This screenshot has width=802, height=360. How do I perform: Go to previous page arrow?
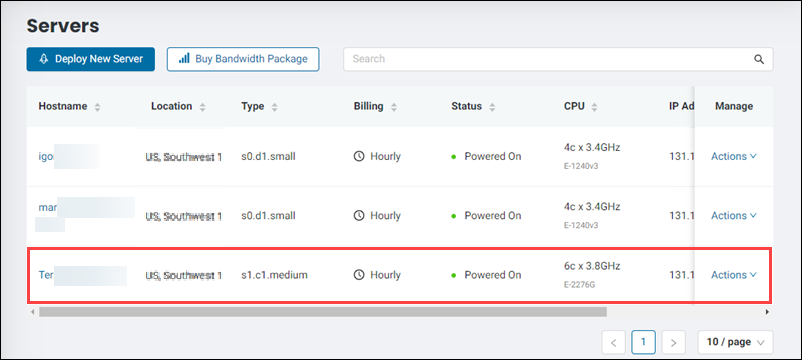(614, 342)
